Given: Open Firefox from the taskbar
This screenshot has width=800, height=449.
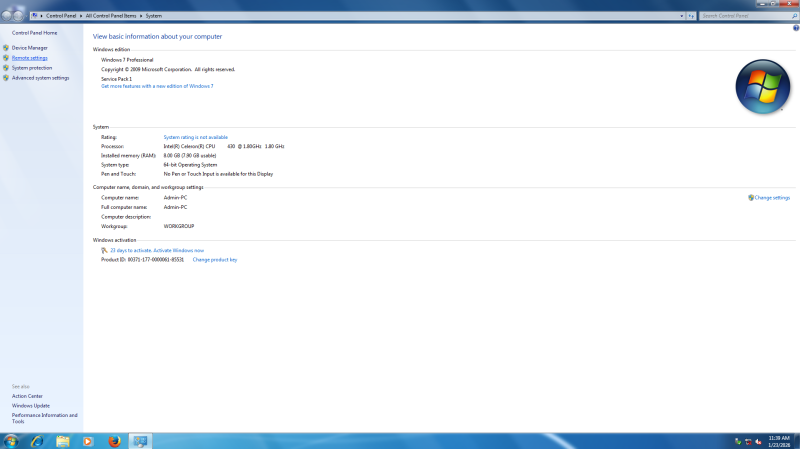Looking at the screenshot, I should tap(114, 441).
